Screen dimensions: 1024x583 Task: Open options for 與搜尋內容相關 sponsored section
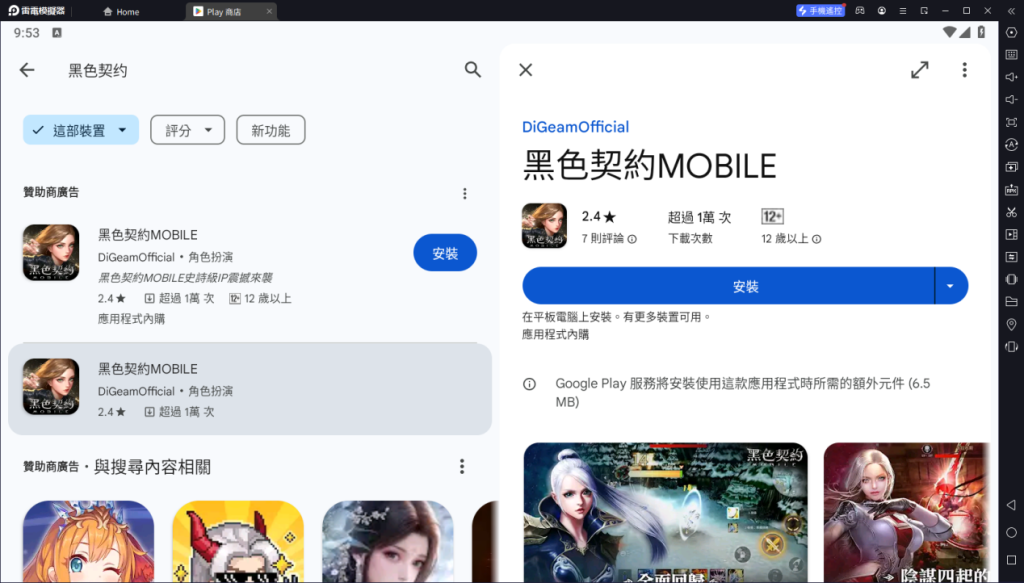462,466
